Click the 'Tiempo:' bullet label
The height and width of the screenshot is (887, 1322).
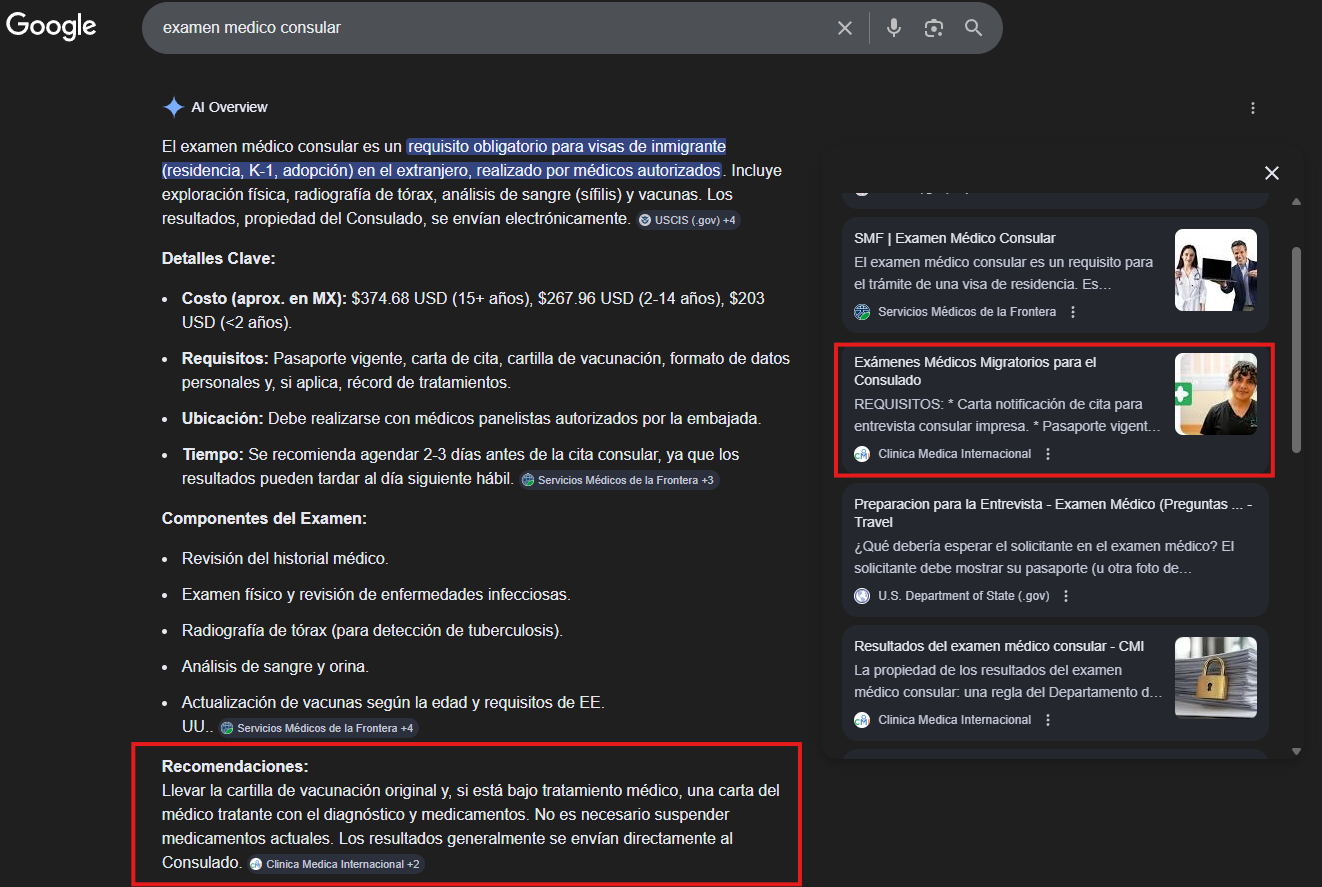[212, 454]
